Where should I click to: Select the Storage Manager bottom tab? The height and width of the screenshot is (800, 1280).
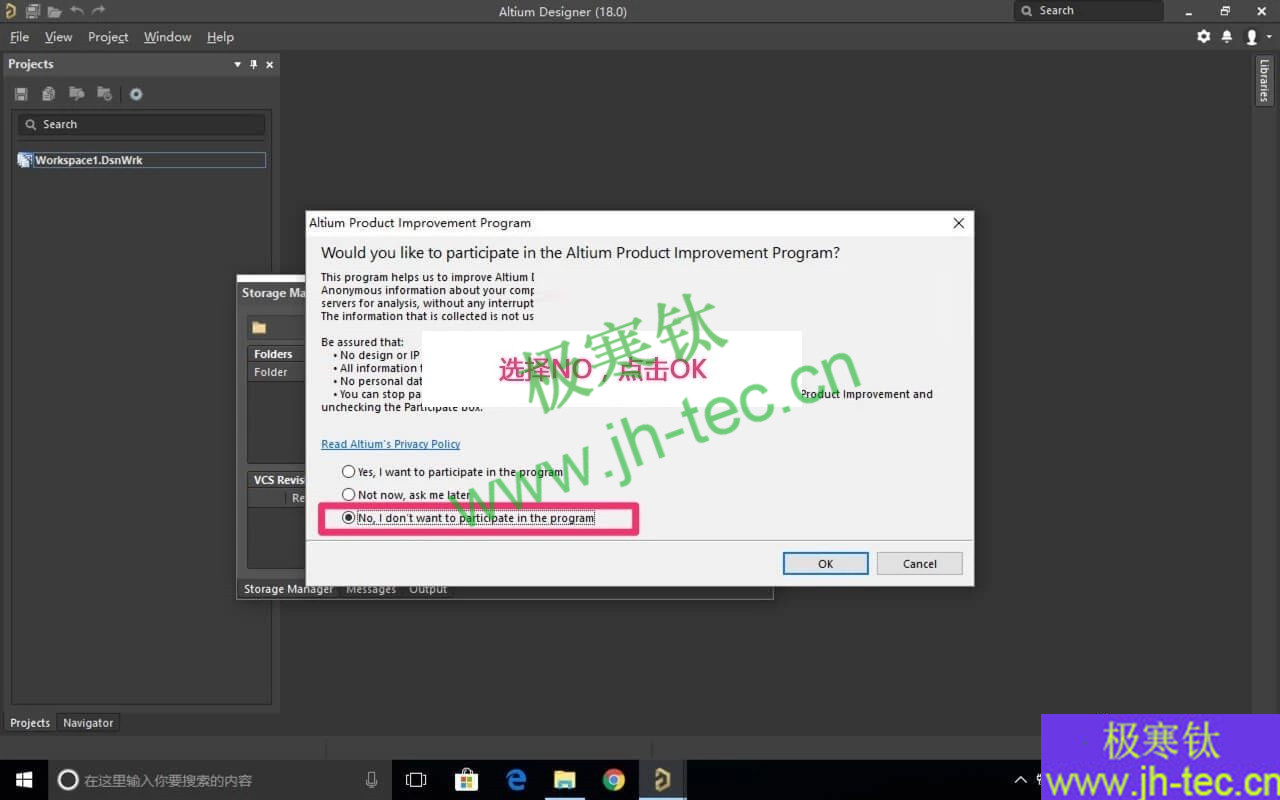click(288, 589)
